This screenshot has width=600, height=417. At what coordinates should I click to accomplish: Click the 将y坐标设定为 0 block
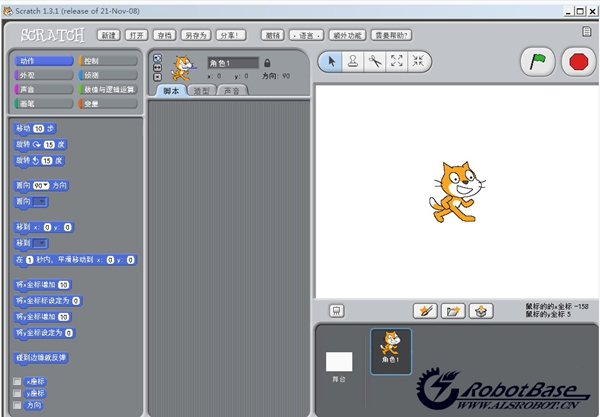[x=44, y=333]
